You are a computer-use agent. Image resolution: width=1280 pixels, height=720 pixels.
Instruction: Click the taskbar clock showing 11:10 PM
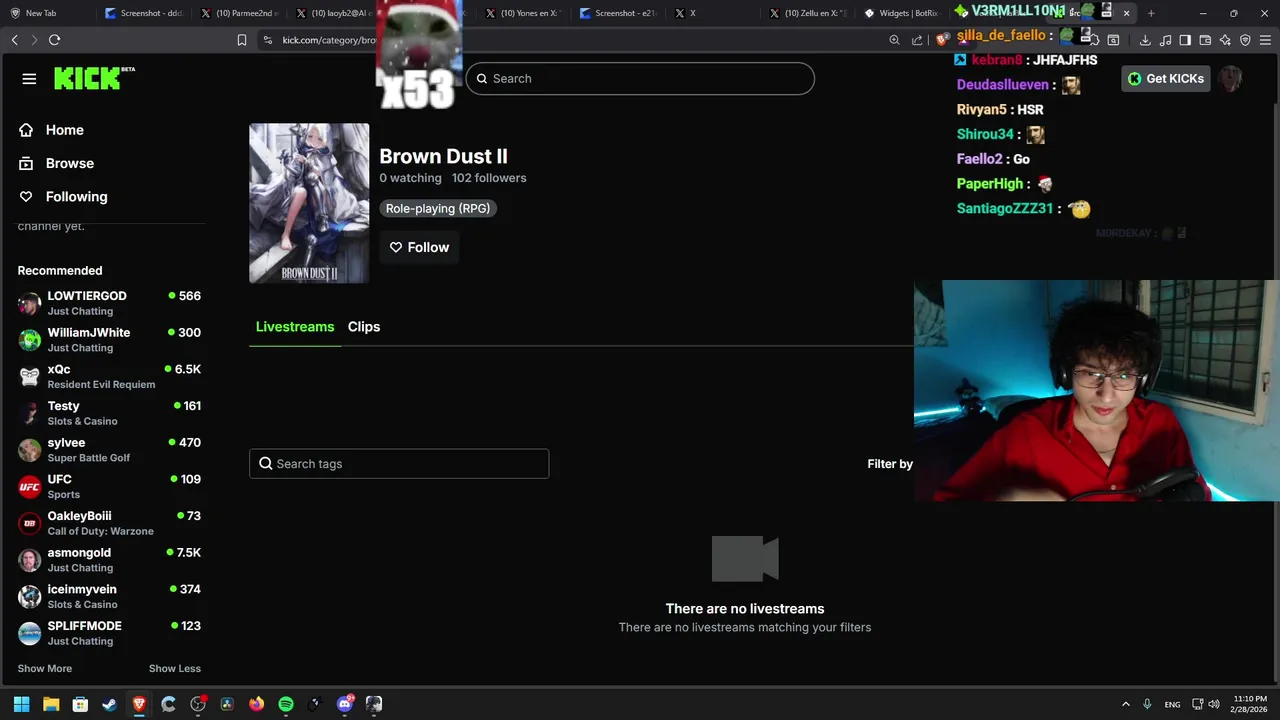pyautogui.click(x=1250, y=704)
